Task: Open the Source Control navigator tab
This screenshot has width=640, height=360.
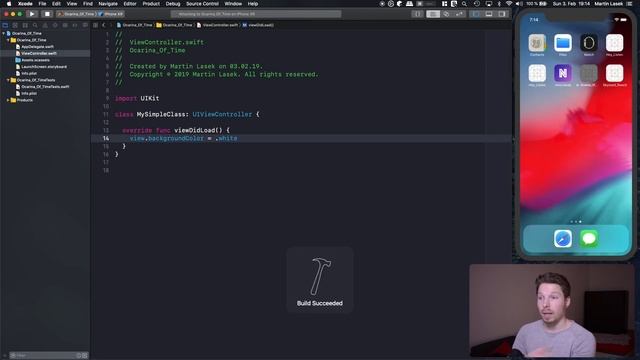Action: click(15, 25)
